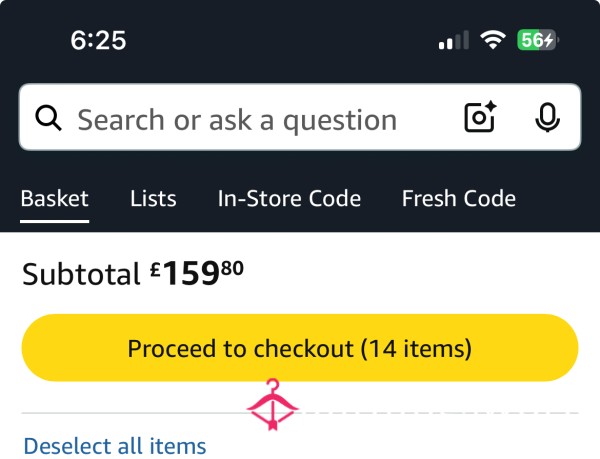The height and width of the screenshot is (459, 600).
Task: Click the solid filled part of progress line
Action: coord(135,413)
